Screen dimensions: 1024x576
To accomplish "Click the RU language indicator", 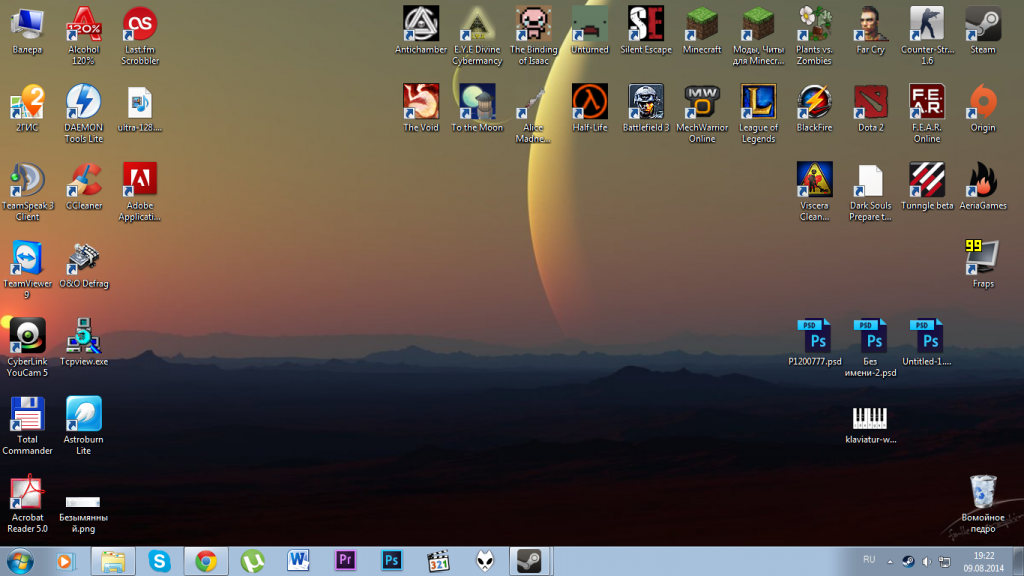I will coord(869,561).
